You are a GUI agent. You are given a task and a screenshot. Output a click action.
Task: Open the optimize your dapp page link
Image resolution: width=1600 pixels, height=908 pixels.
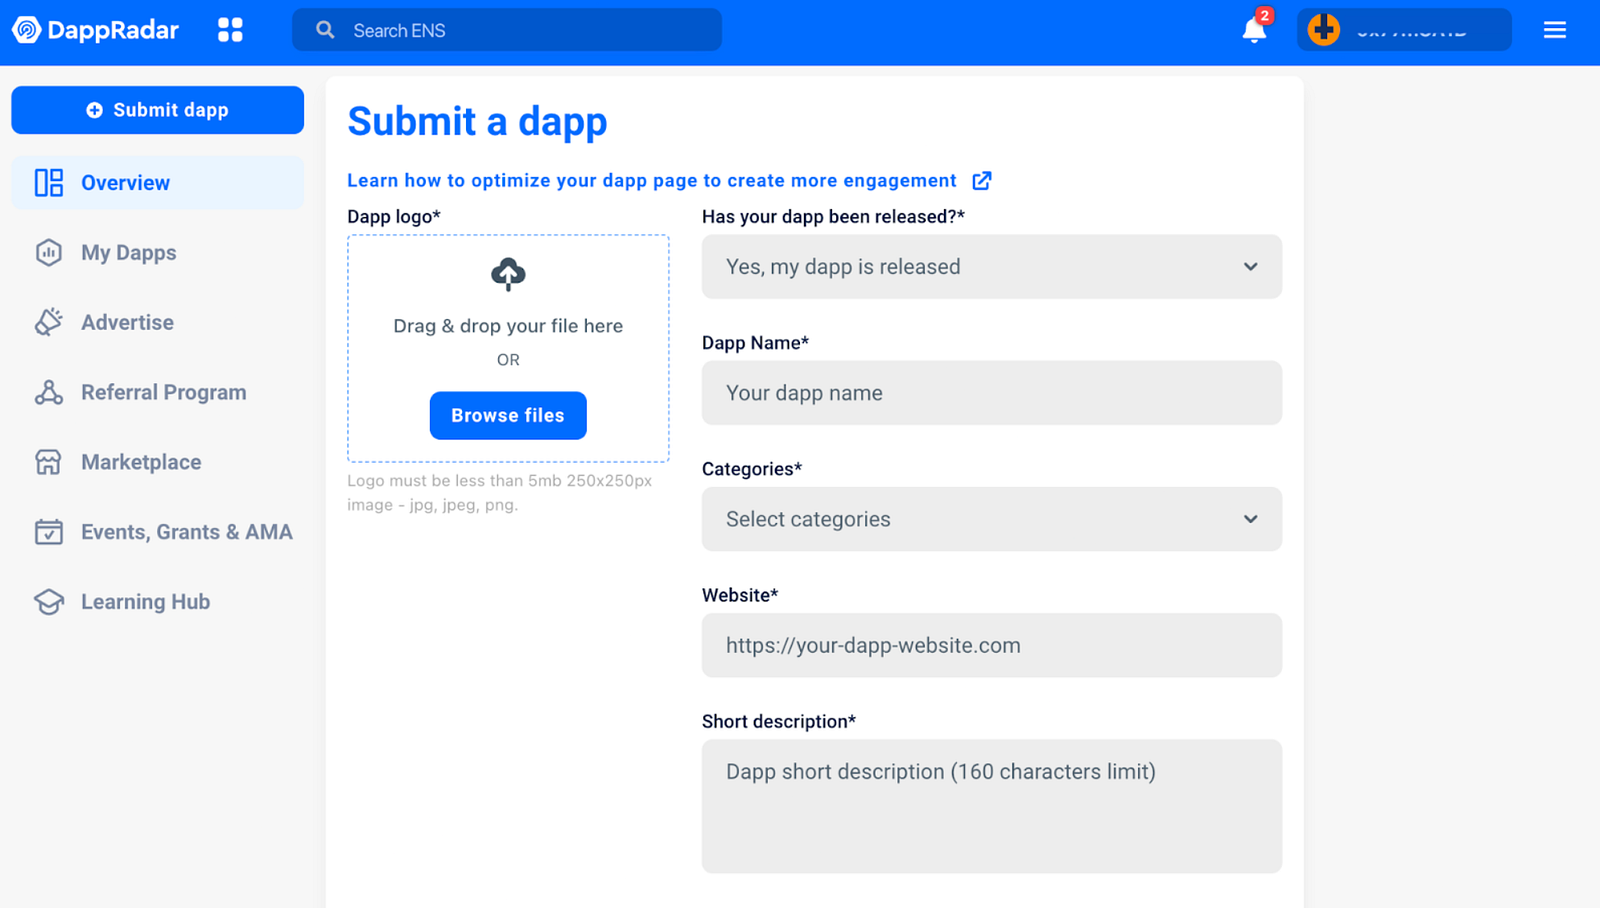(x=652, y=181)
